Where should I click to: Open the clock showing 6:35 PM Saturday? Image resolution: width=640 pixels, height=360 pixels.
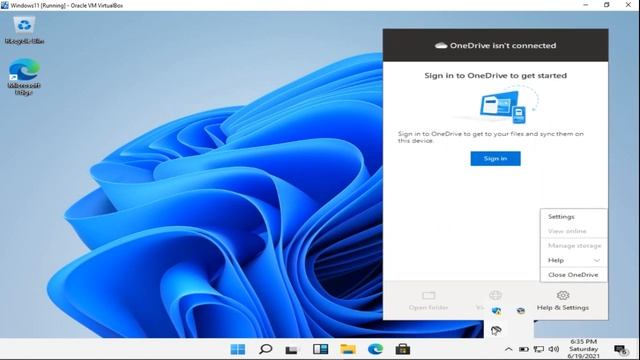(x=584, y=349)
